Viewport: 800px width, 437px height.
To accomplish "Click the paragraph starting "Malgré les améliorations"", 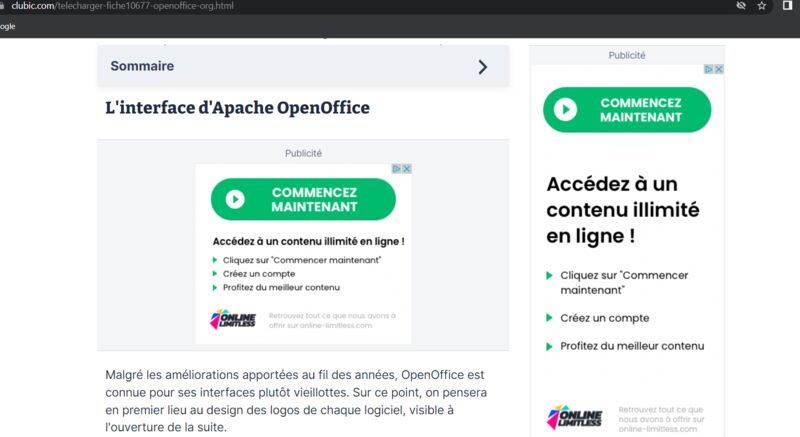I will point(296,401).
